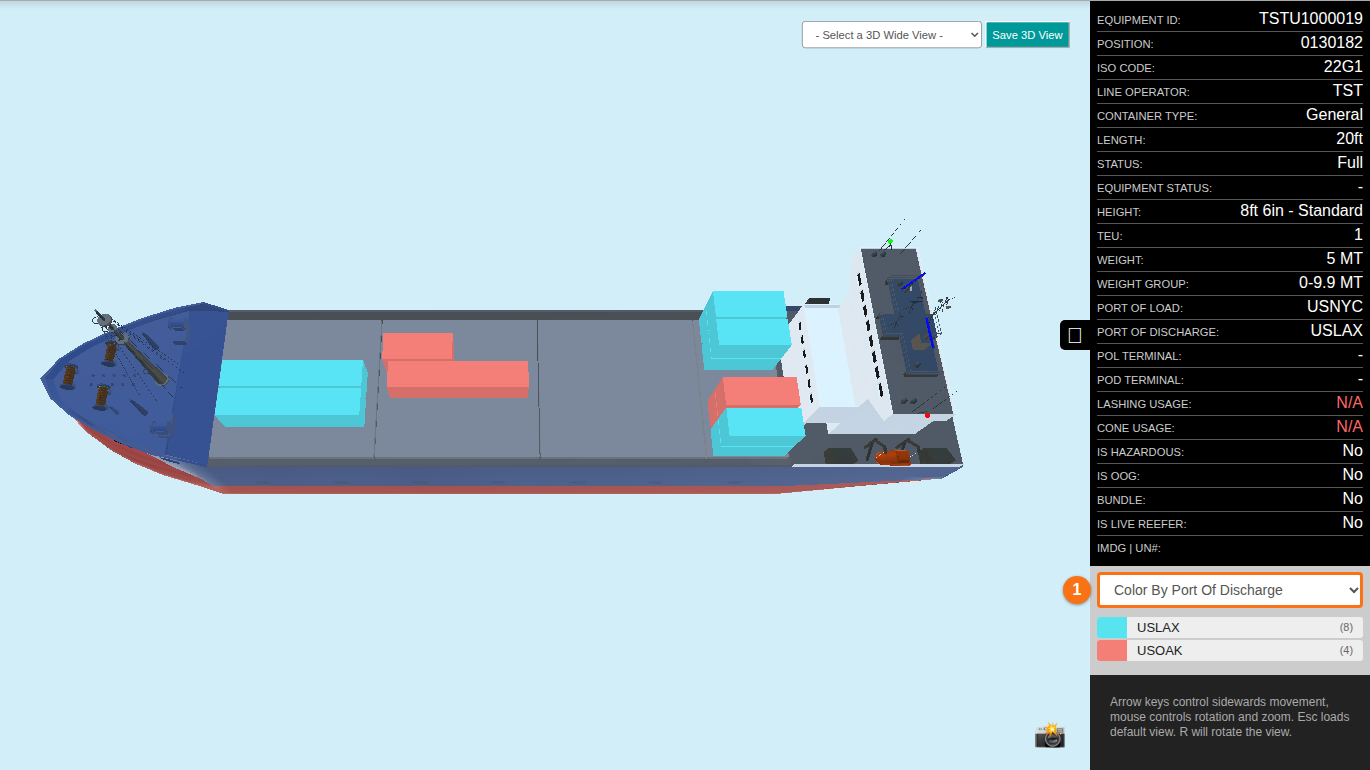Screen dimensions: 1370x770
Task: Click the port of load value USNYC
Action: coord(1335,306)
